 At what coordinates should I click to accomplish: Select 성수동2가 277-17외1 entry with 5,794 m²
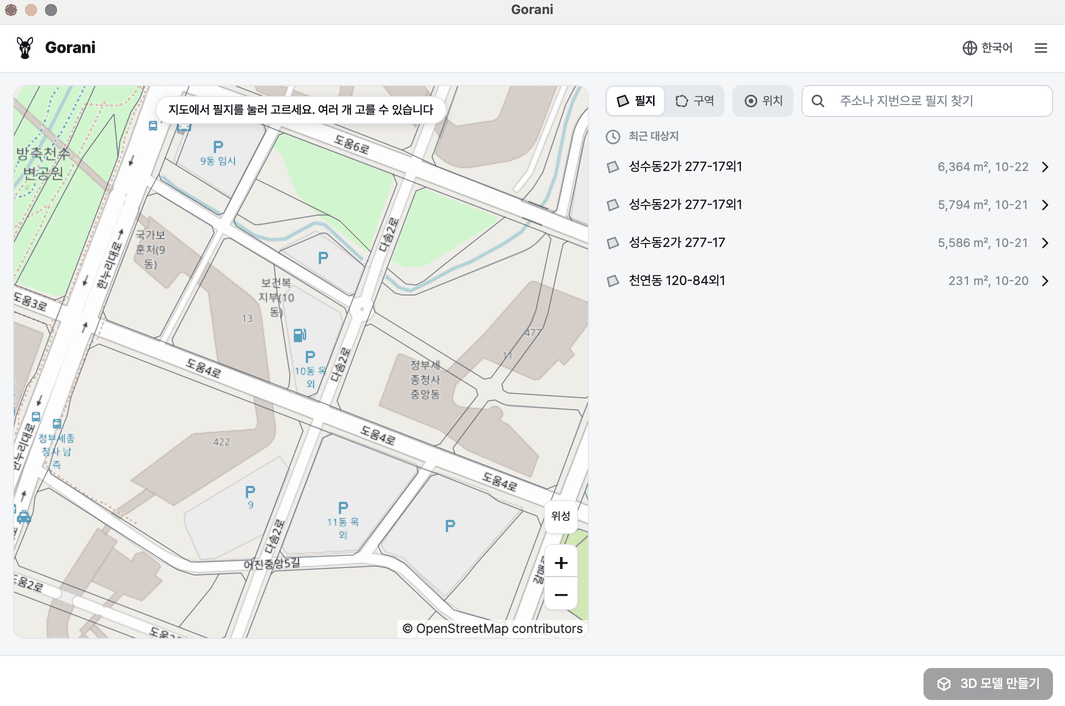[x=829, y=205]
